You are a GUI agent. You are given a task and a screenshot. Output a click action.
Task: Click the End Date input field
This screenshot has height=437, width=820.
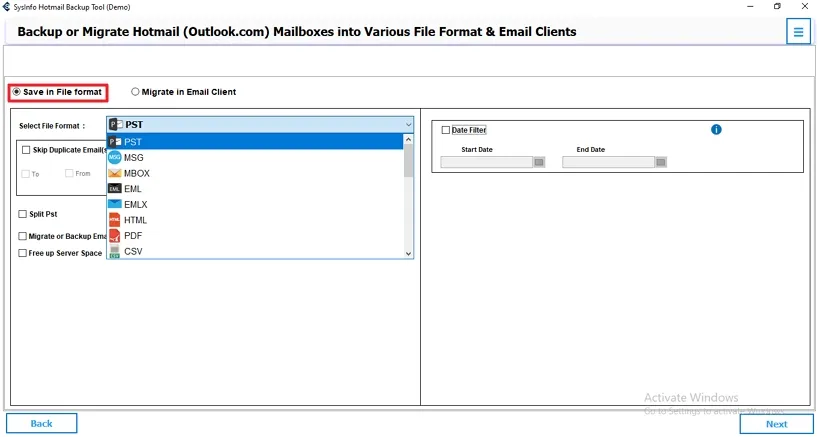click(x=608, y=162)
